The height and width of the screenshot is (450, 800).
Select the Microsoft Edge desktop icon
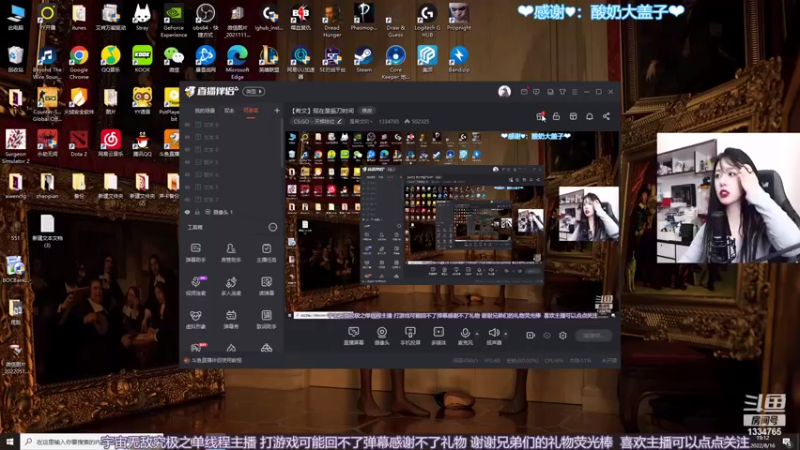237,63
